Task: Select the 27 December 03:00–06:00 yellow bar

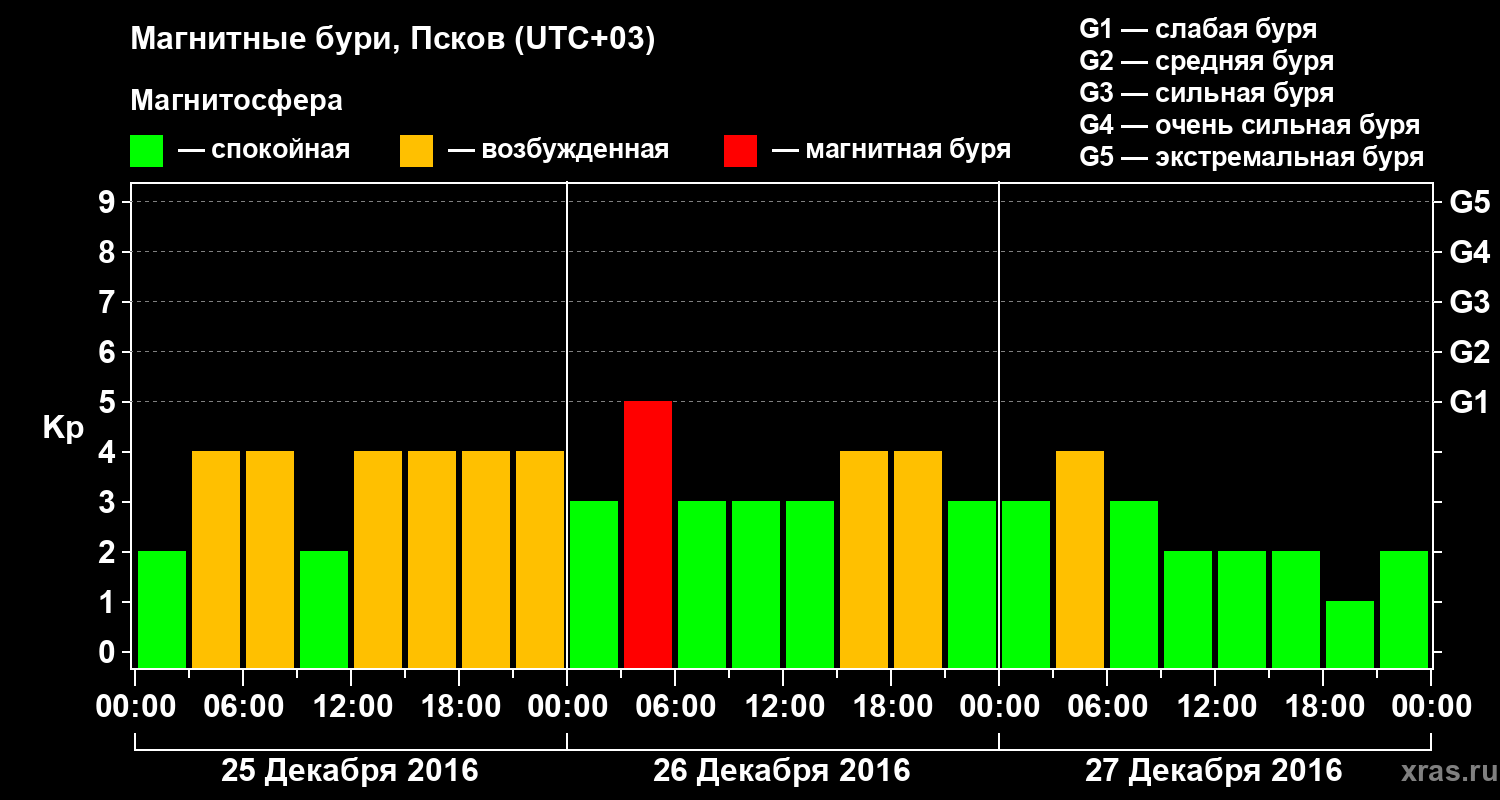Action: click(x=1080, y=559)
